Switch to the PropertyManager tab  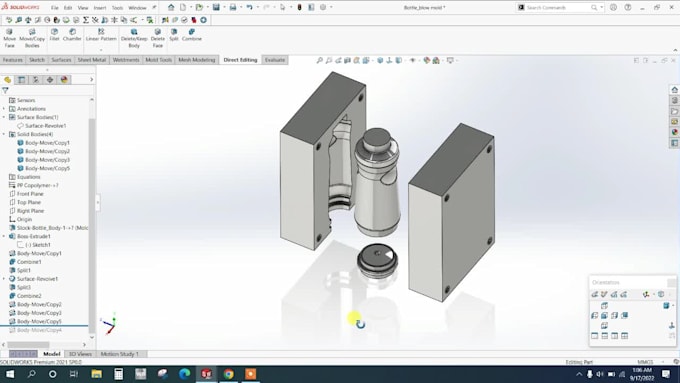click(22, 80)
